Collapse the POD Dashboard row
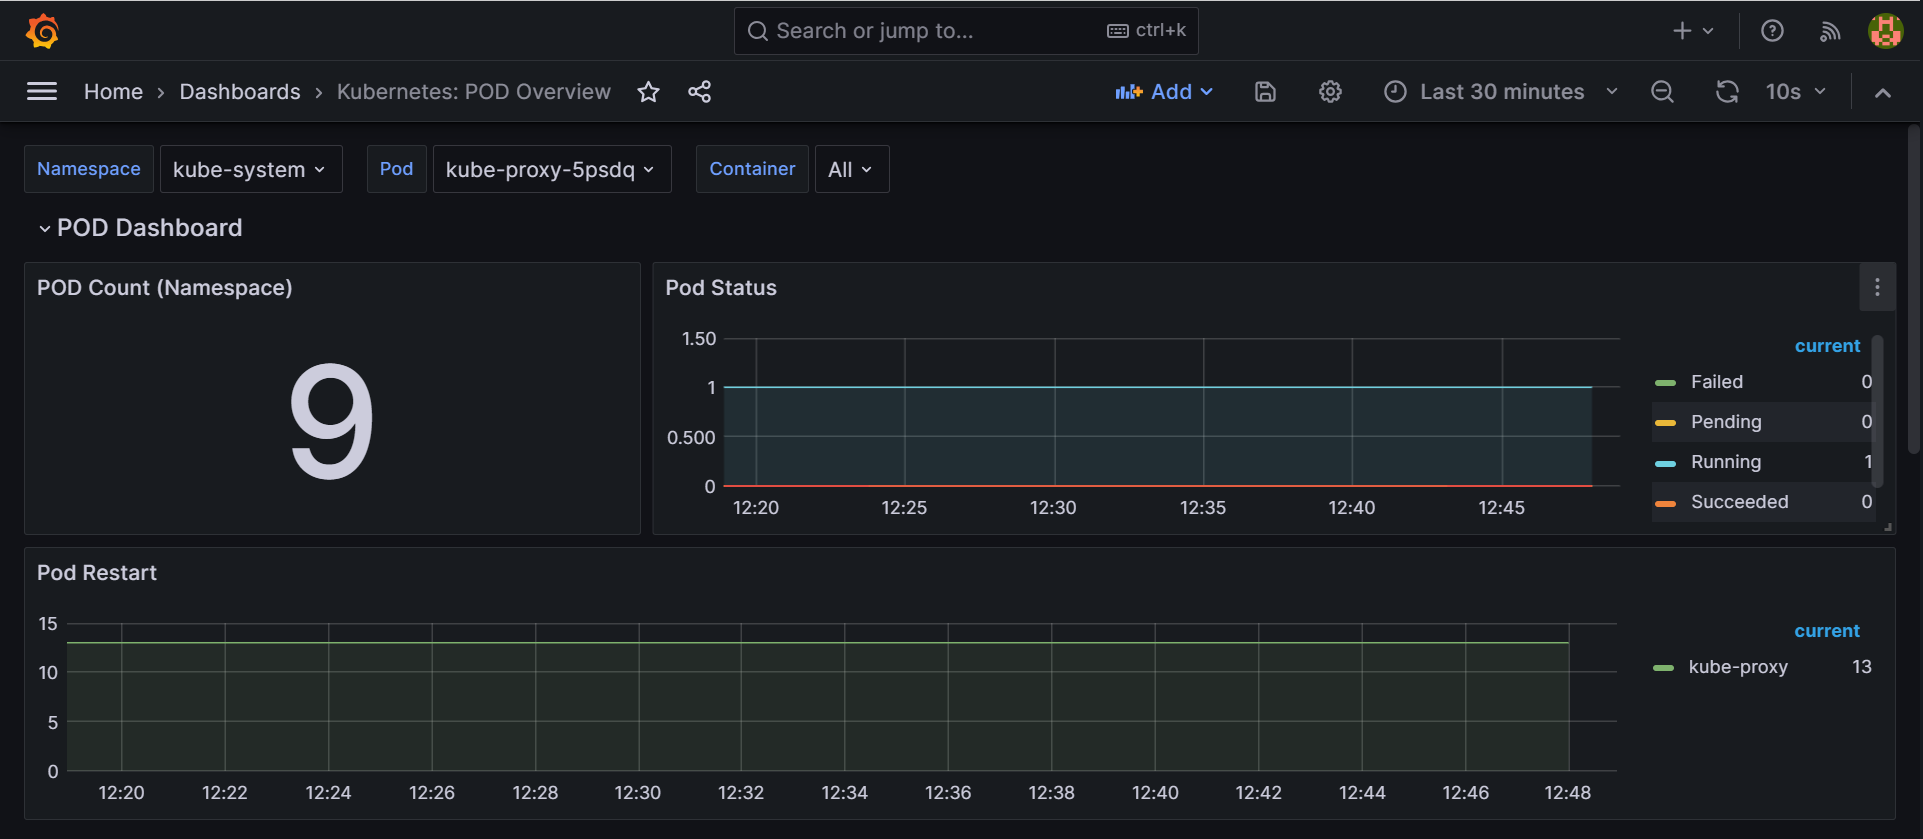The image size is (1923, 839). [x=141, y=228]
